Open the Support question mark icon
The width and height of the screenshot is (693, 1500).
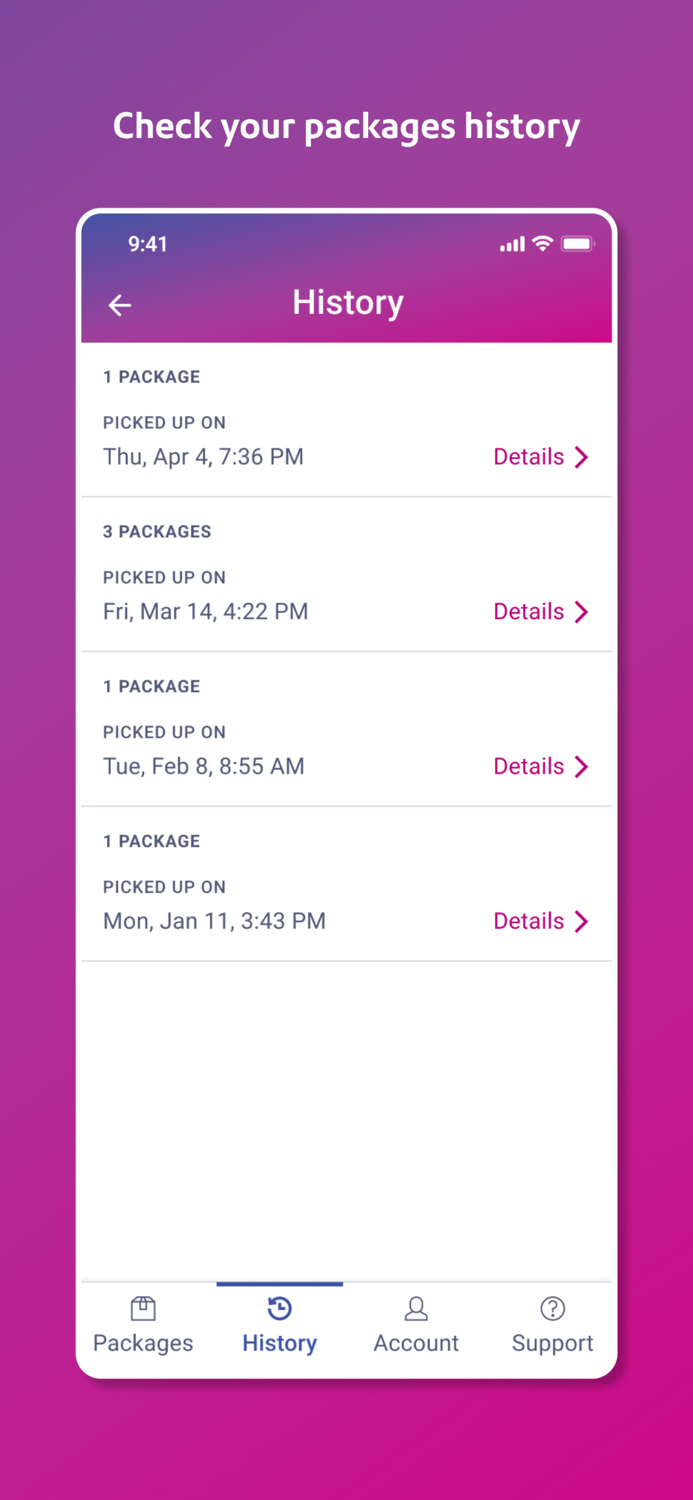pyautogui.click(x=552, y=1307)
